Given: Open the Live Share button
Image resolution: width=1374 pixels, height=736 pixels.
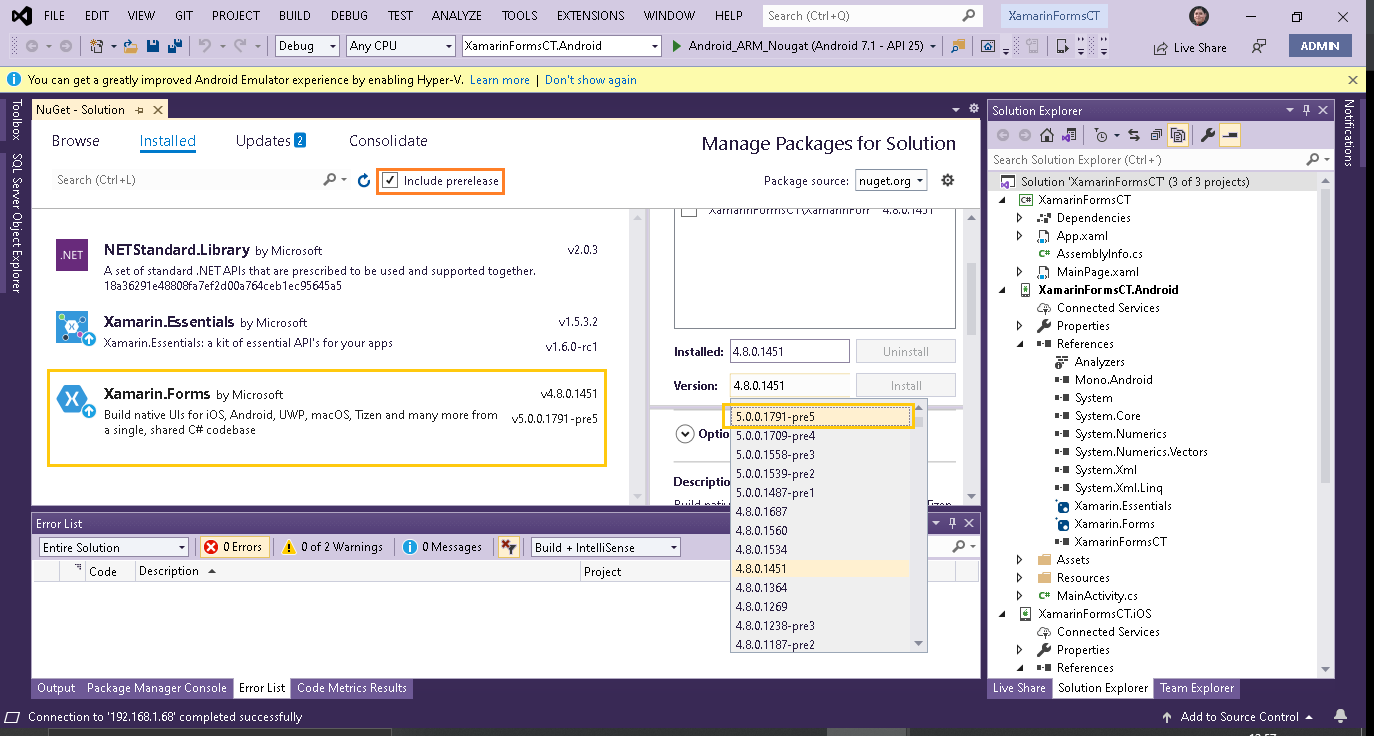Looking at the screenshot, I should pyautogui.click(x=1190, y=47).
